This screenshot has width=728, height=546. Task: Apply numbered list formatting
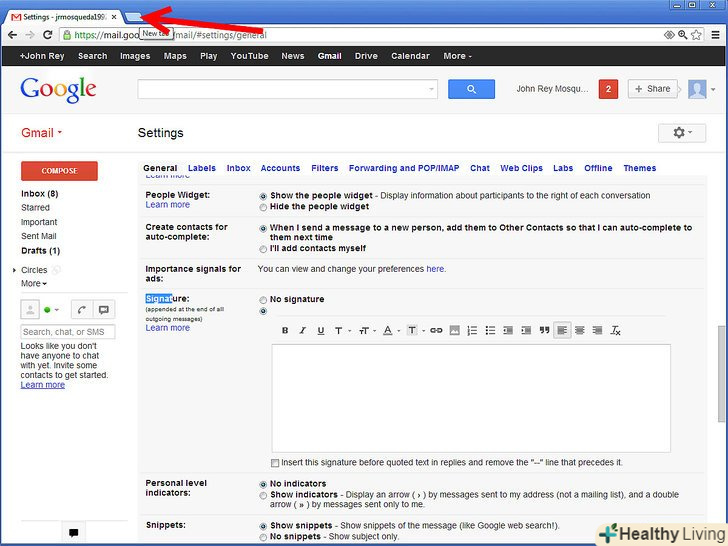pos(472,331)
